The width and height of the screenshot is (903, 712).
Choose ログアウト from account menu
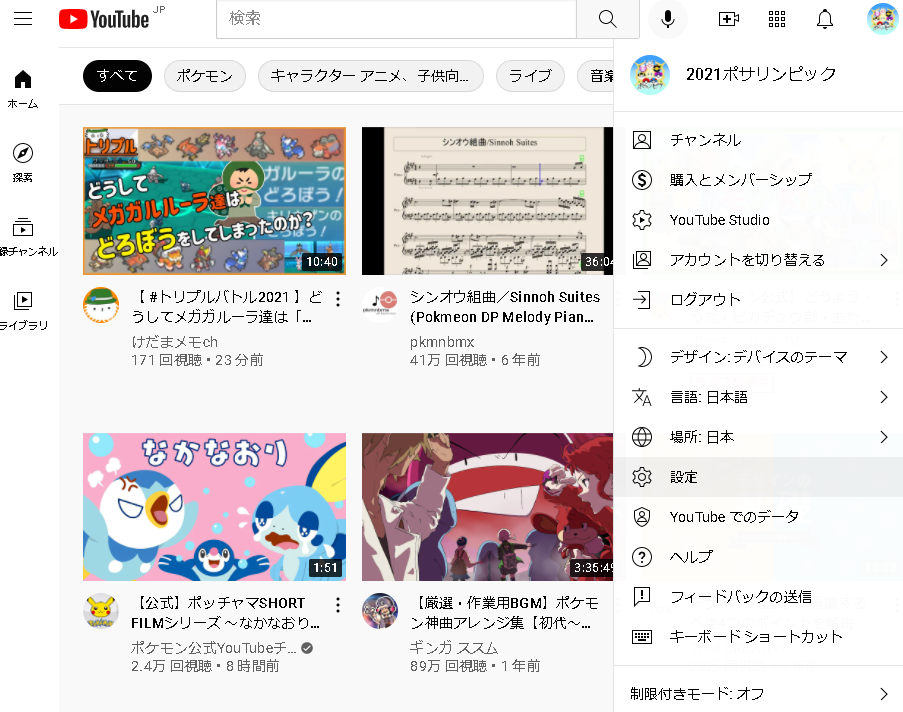click(758, 300)
